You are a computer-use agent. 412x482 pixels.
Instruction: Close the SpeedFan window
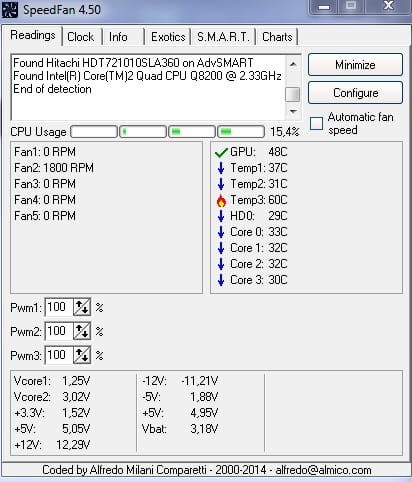coord(388,7)
